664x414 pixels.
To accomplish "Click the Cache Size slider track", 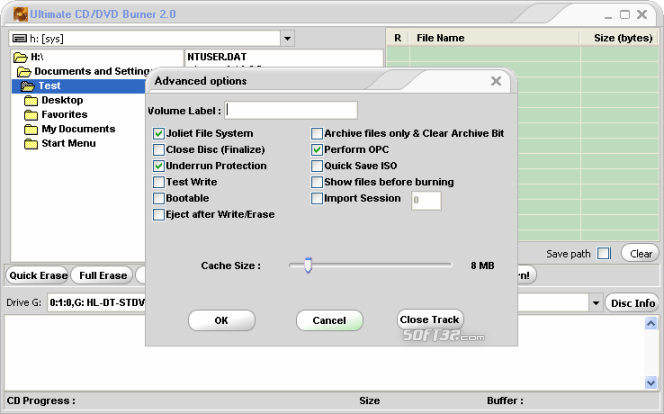I will (x=371, y=265).
